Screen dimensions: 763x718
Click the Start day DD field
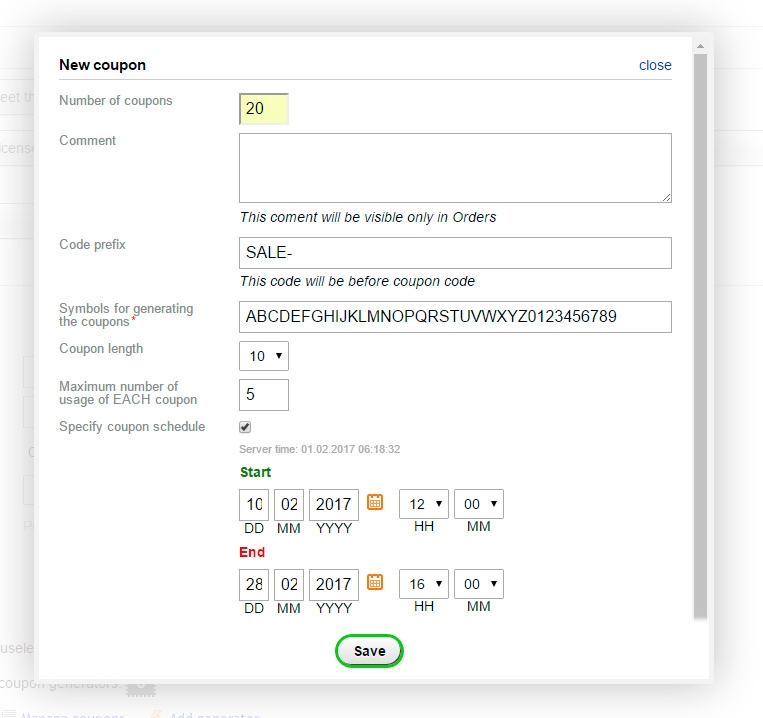coord(254,504)
